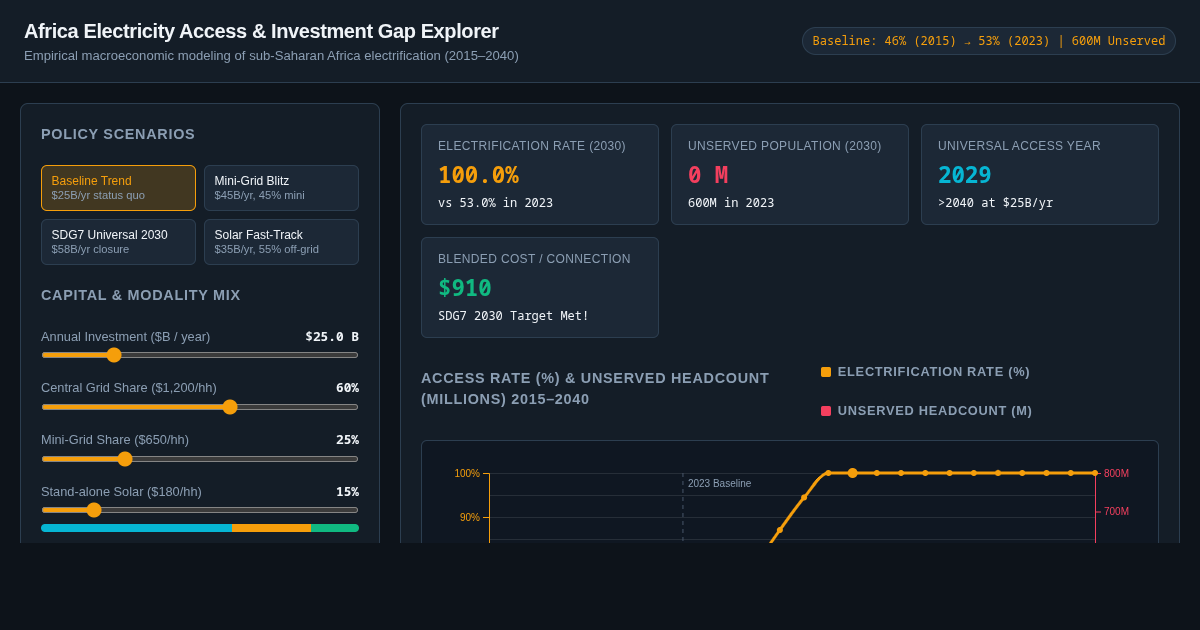This screenshot has height=630, width=1200.
Task: Click the 'SDG7 2030 Target Met!' message
Action: pos(513,316)
